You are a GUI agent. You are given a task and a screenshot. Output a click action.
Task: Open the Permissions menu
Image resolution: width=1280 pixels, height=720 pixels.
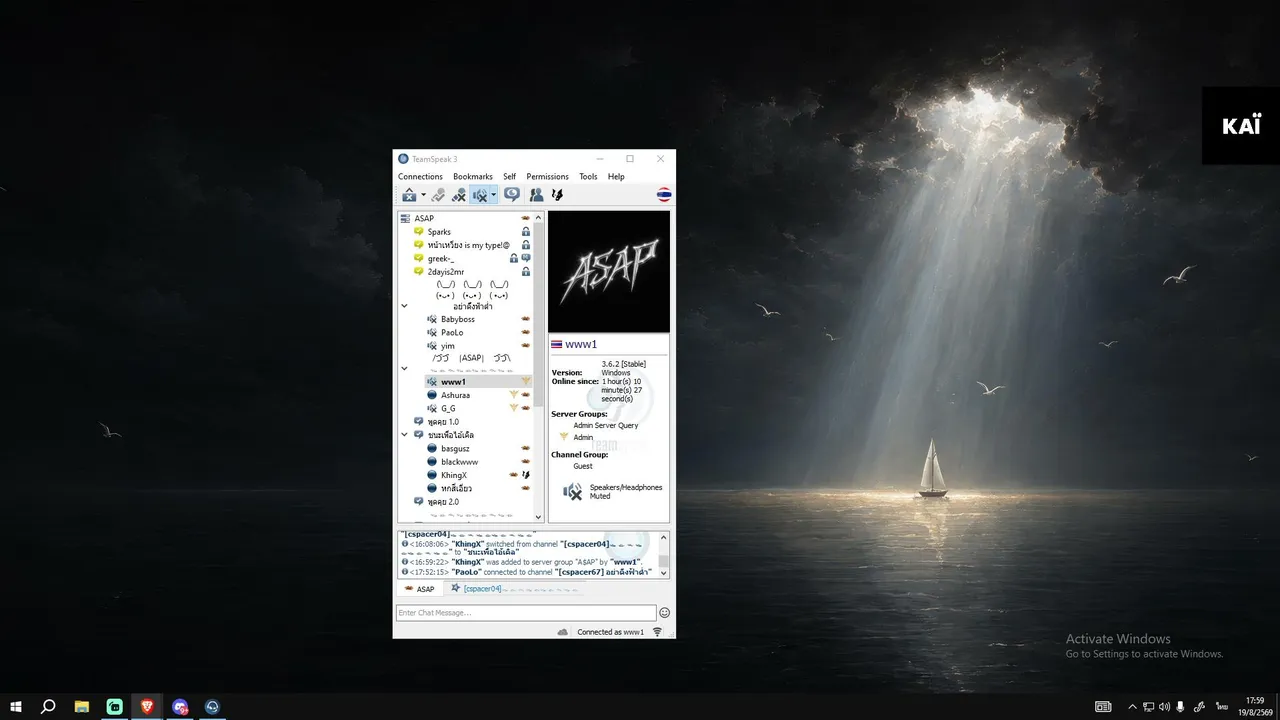(547, 177)
